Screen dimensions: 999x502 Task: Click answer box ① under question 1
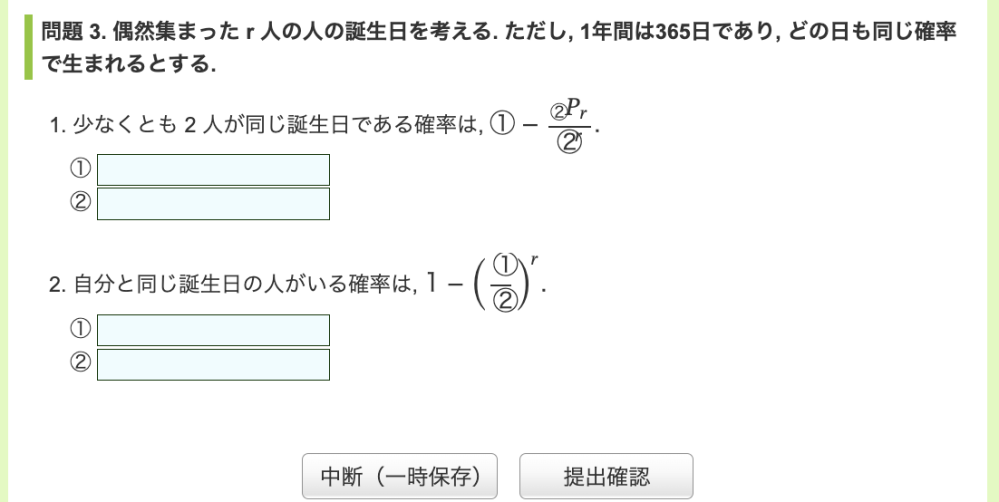tap(213, 169)
